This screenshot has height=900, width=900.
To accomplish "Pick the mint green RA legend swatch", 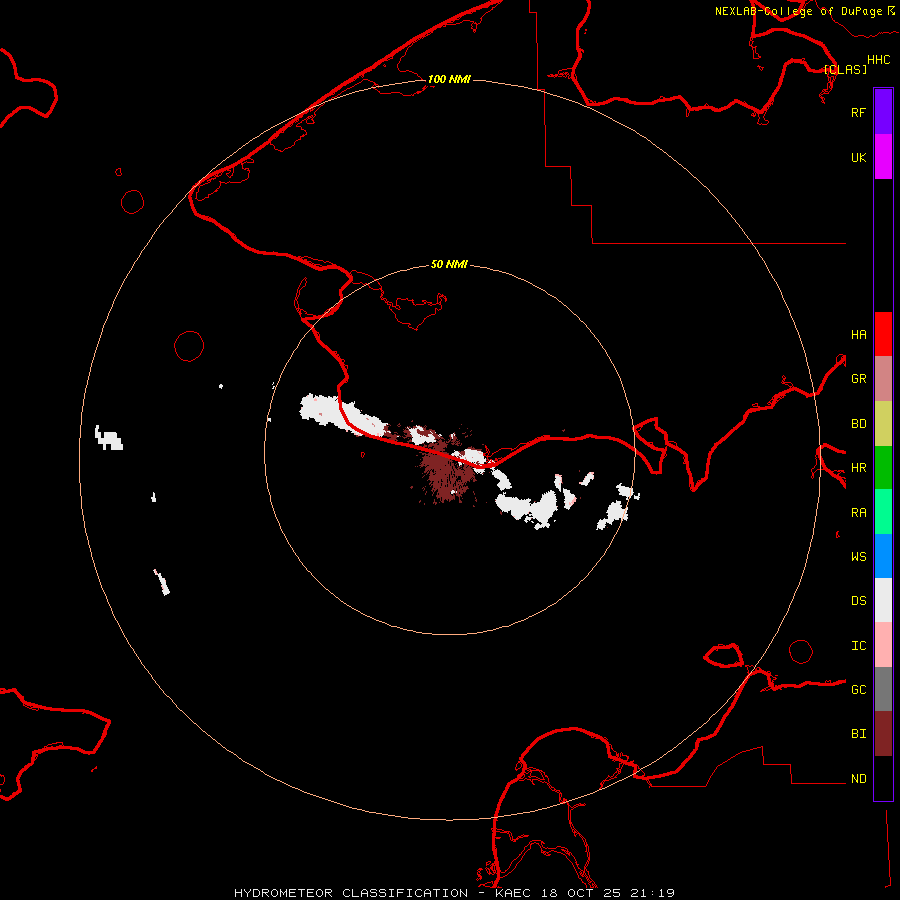I will tap(883, 512).
